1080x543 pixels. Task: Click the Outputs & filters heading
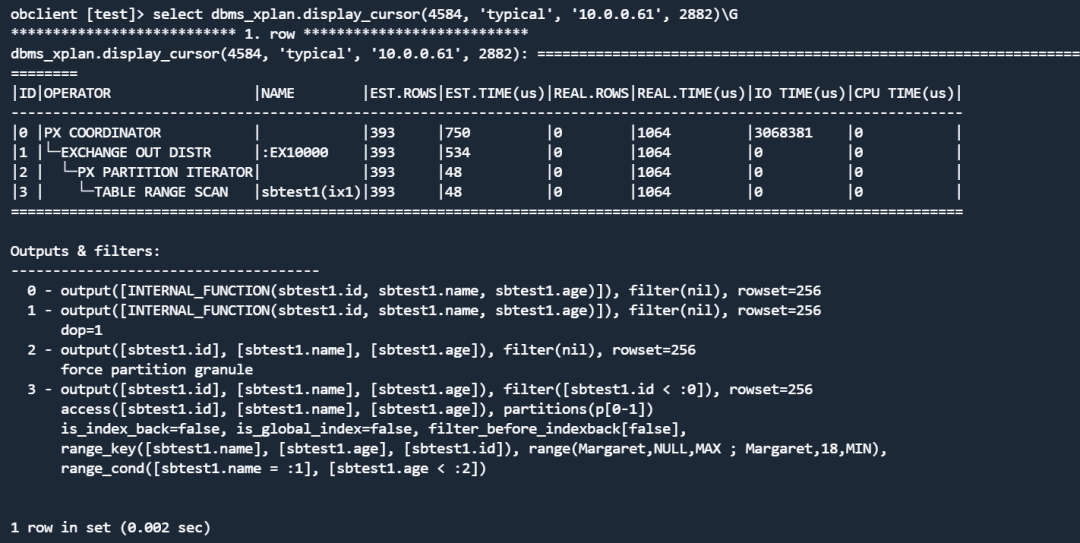(85, 251)
